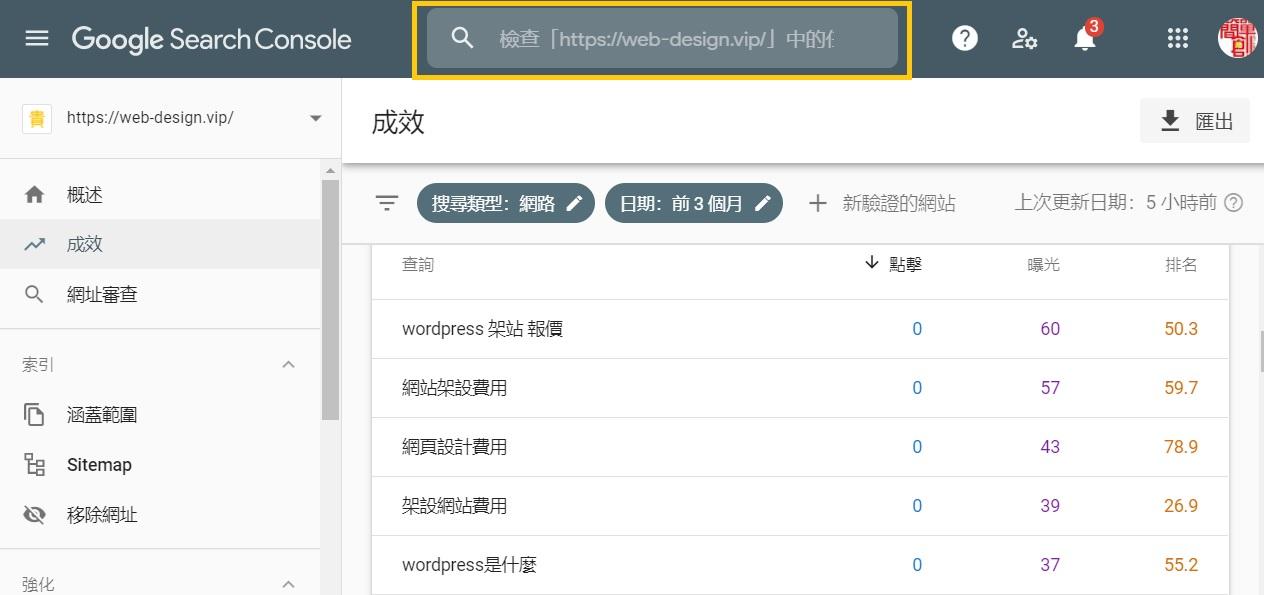Edit the 日期：前3個月 filter chip

click(694, 203)
